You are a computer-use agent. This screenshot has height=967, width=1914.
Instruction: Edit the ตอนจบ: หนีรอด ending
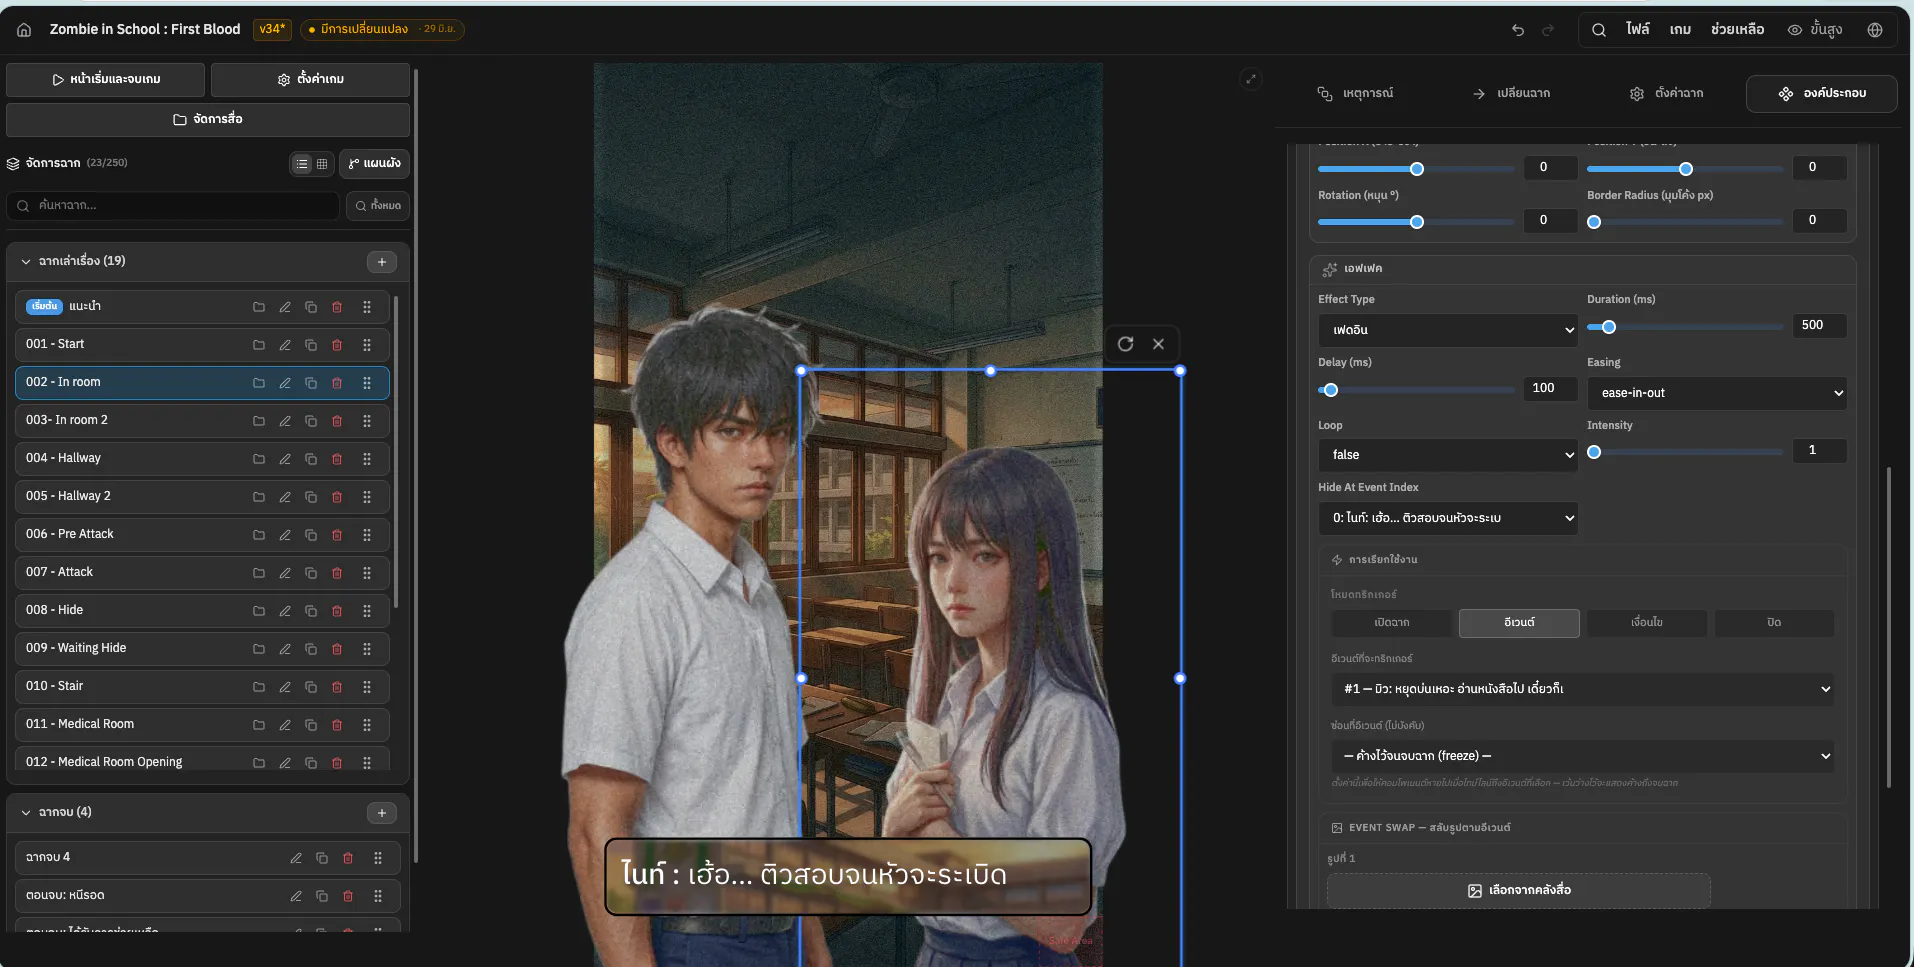[296, 896]
